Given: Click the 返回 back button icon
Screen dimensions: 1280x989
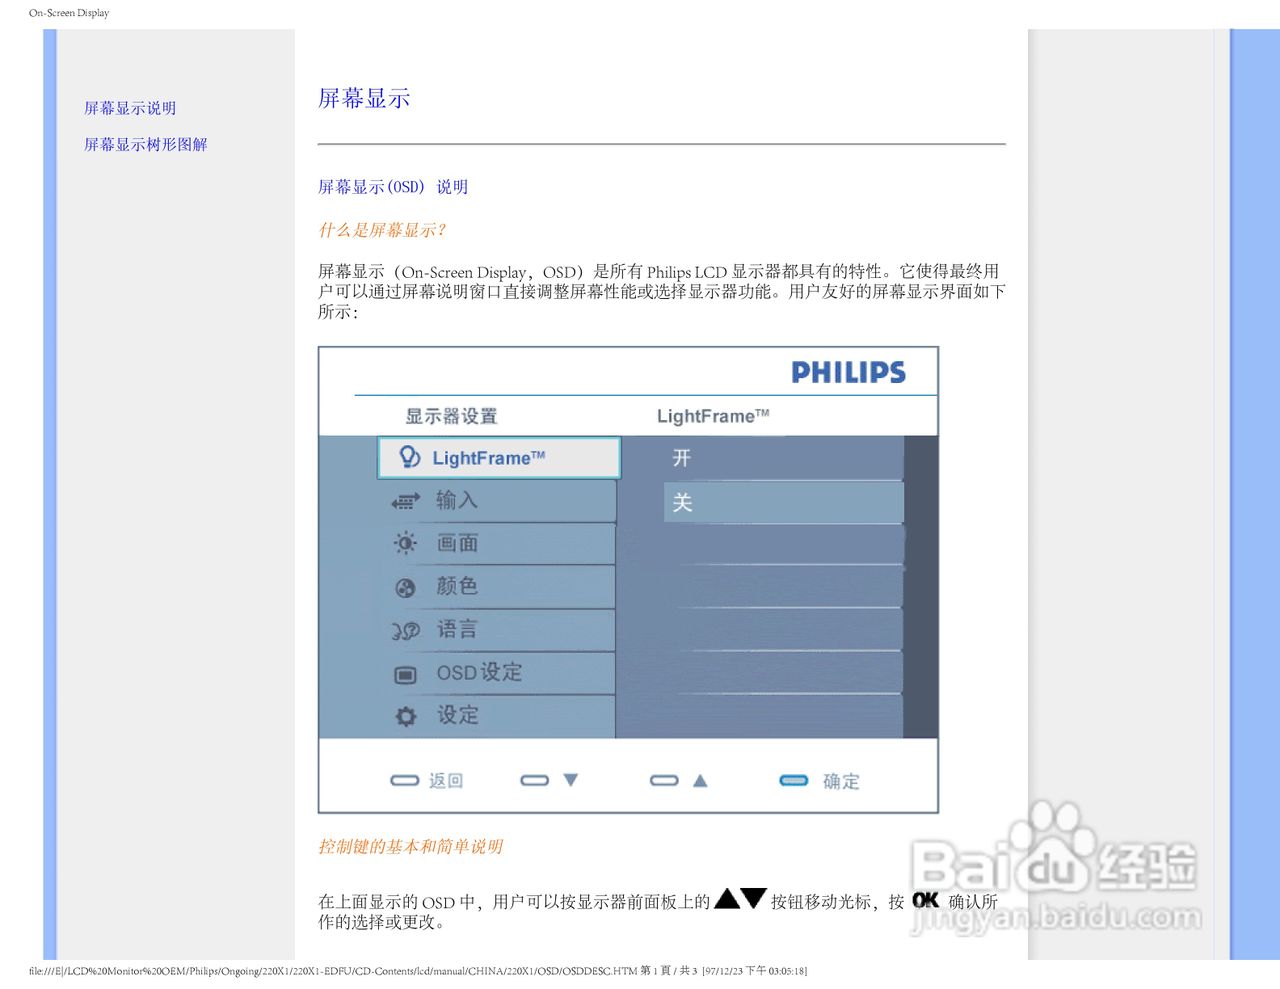Looking at the screenshot, I should (404, 780).
